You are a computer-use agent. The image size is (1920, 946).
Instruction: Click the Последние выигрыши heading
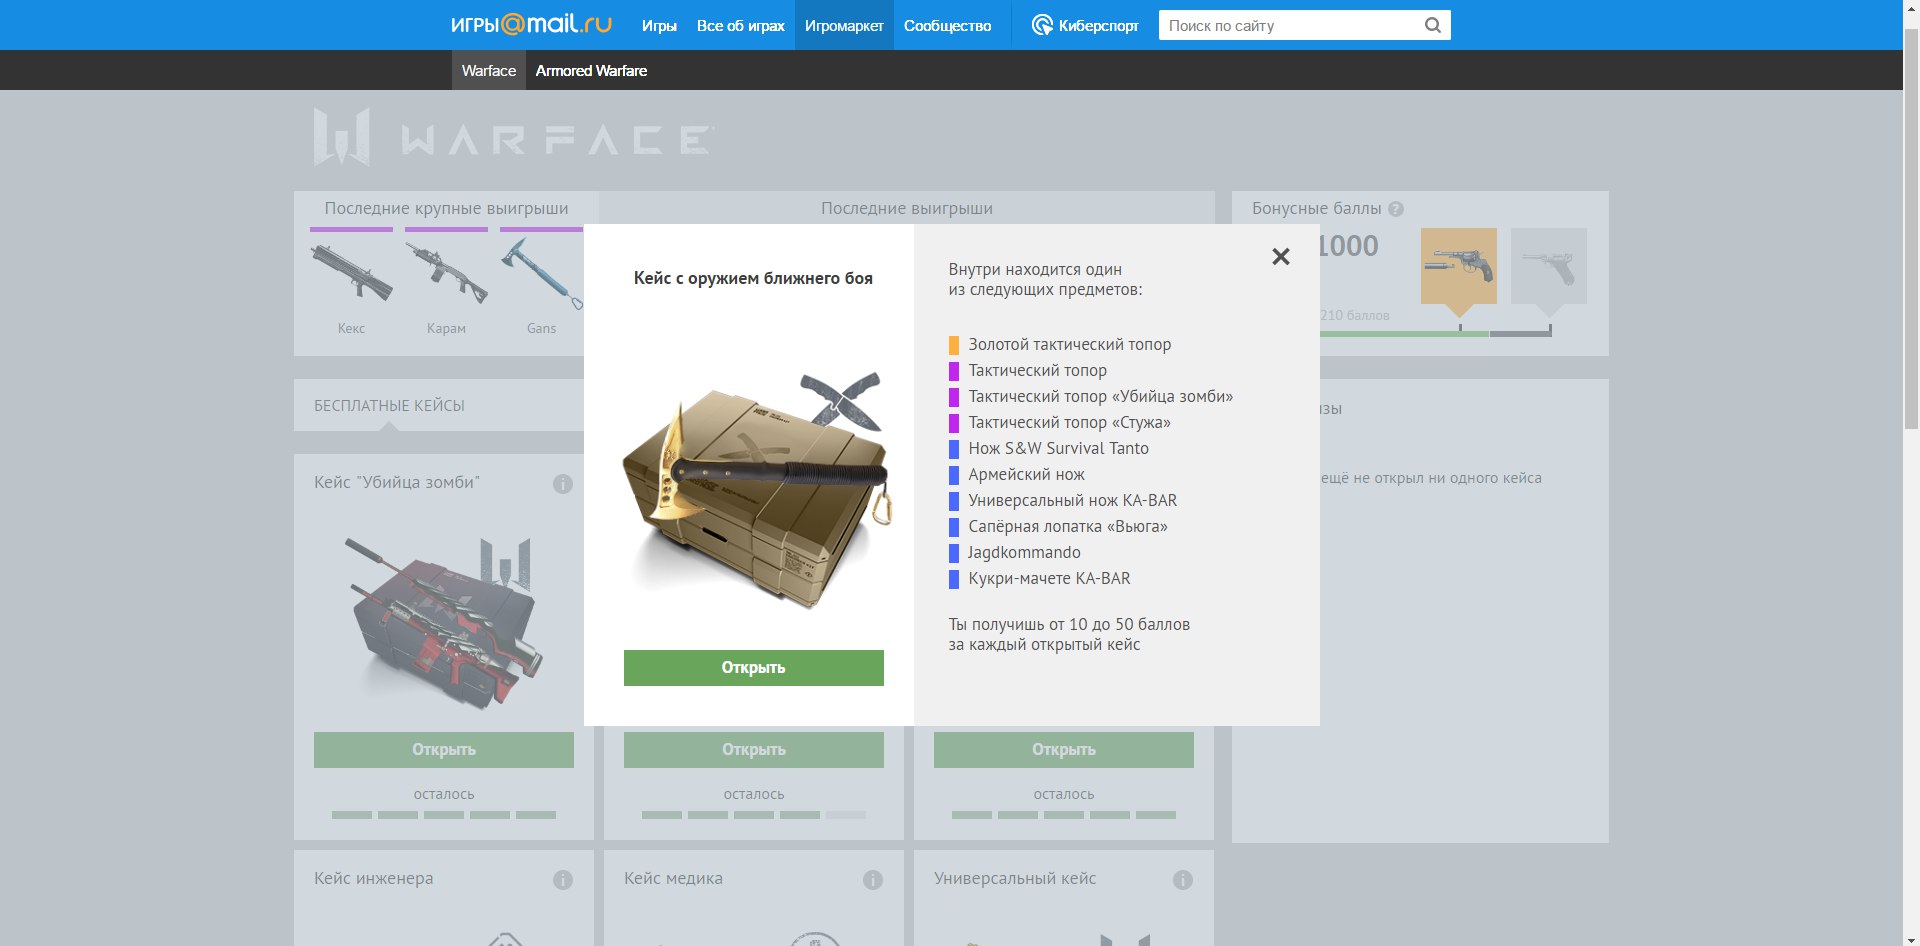906,208
